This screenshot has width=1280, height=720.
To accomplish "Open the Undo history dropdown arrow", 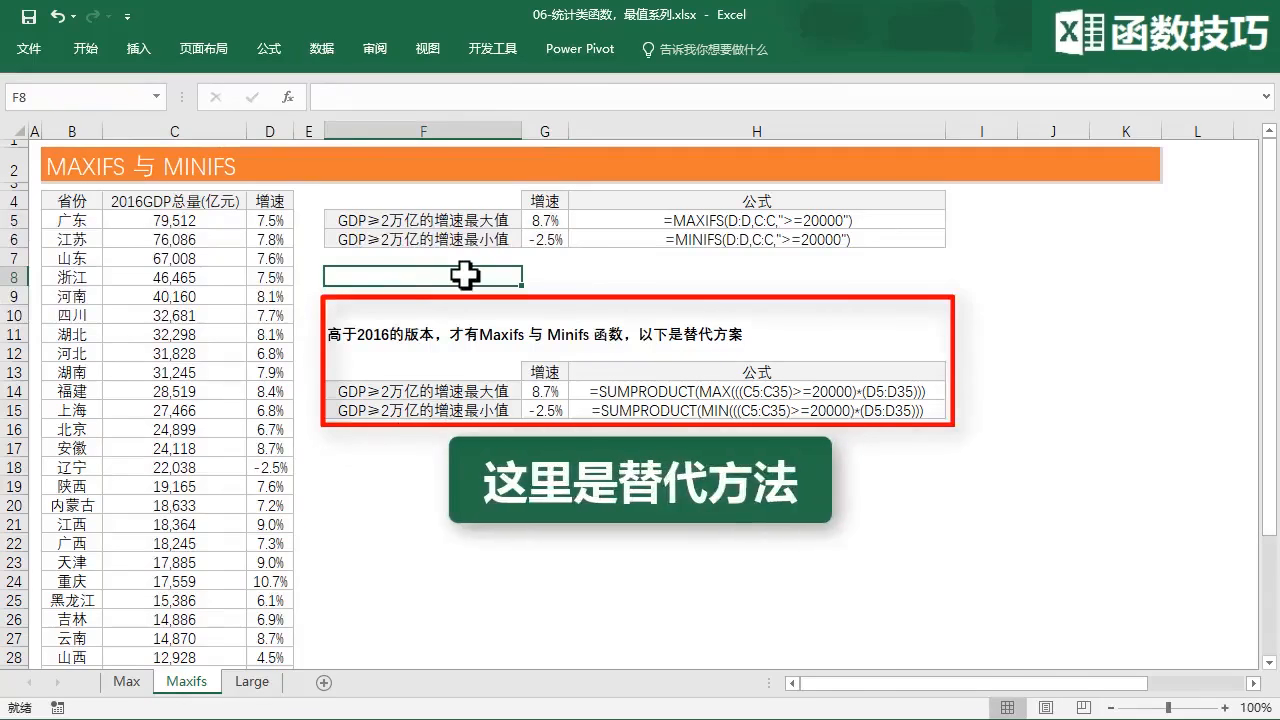I will [x=76, y=17].
